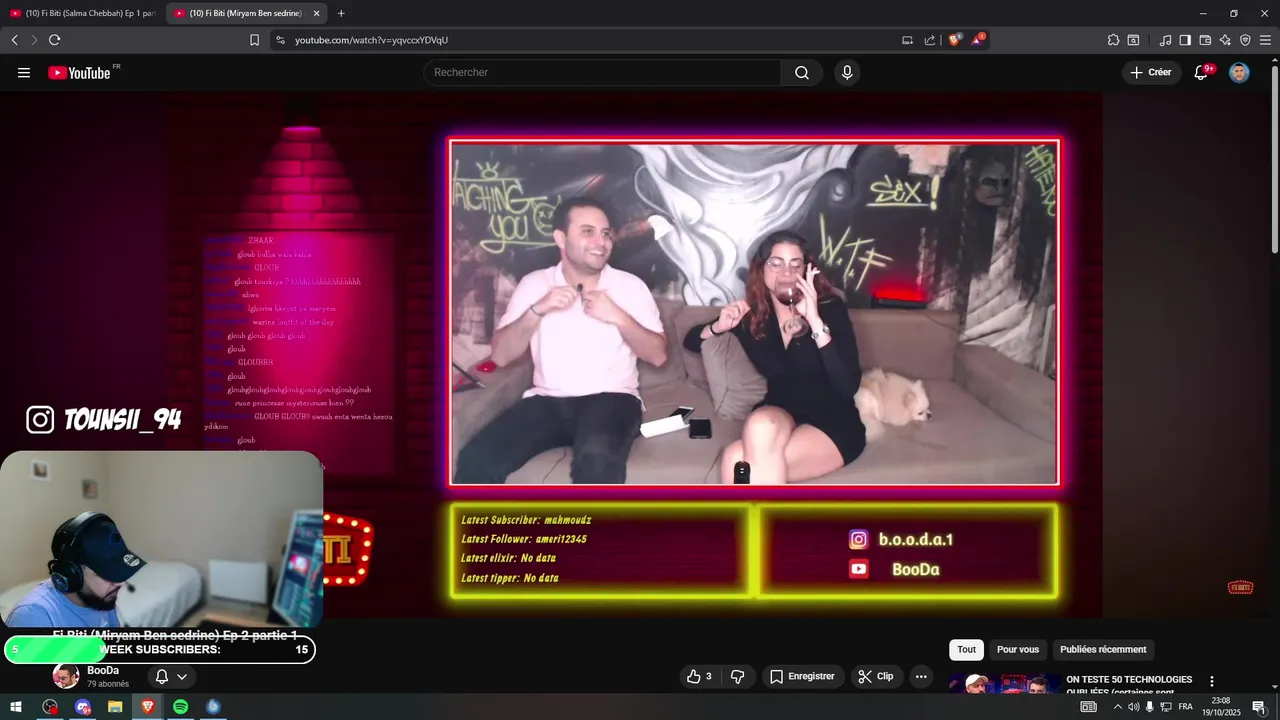Viewport: 1280px width, 720px height.
Task: Open site settings icon in address bar
Action: (280, 40)
